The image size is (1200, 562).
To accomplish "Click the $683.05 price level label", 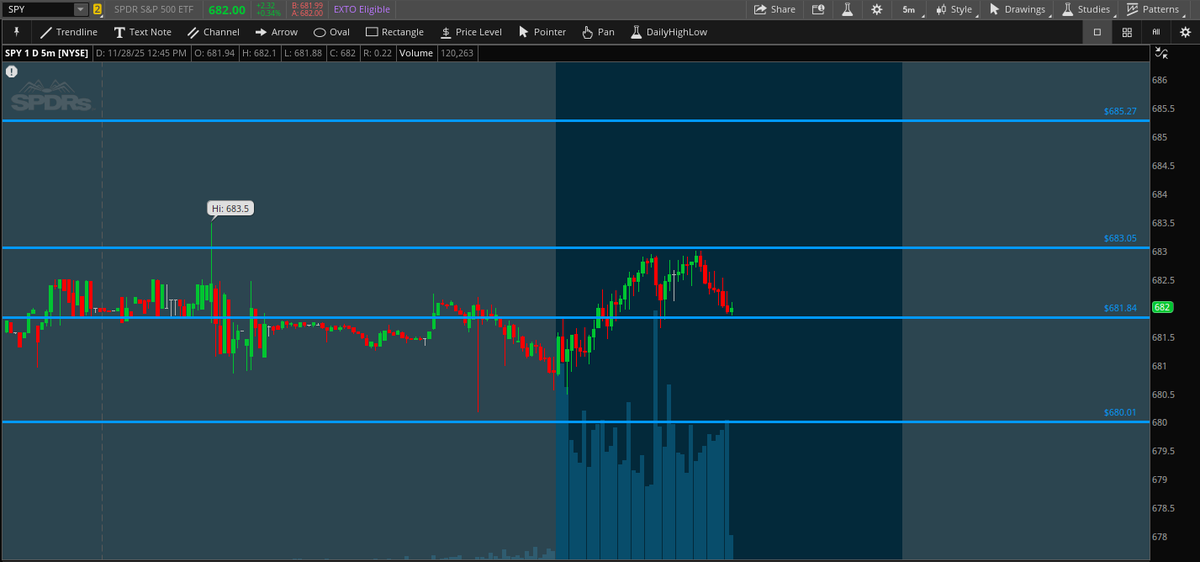I will 1120,238.
